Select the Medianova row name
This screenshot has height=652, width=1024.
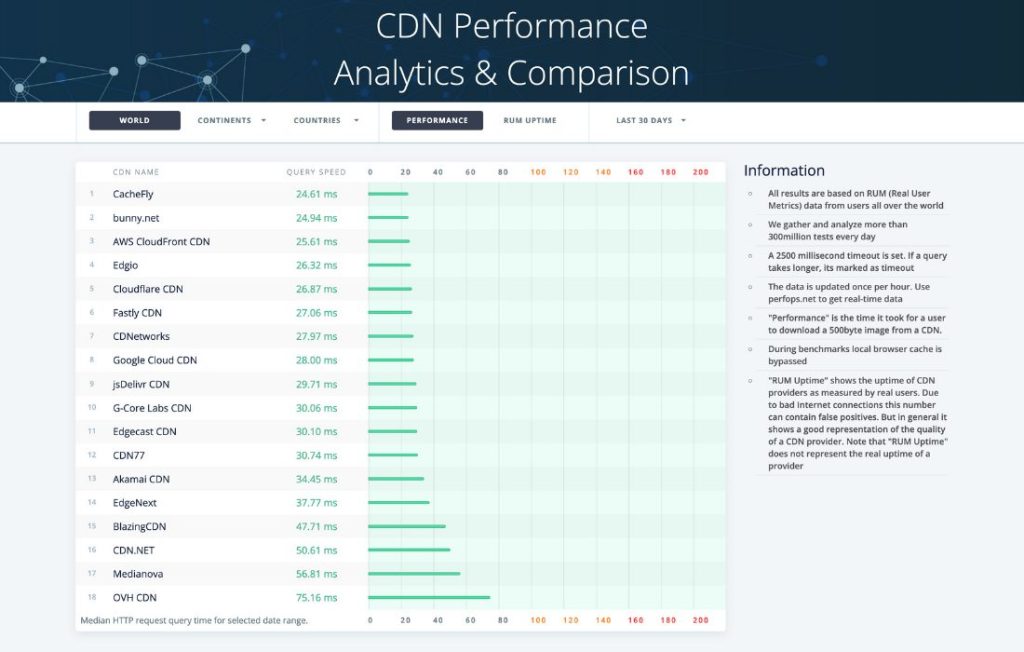click(x=138, y=574)
